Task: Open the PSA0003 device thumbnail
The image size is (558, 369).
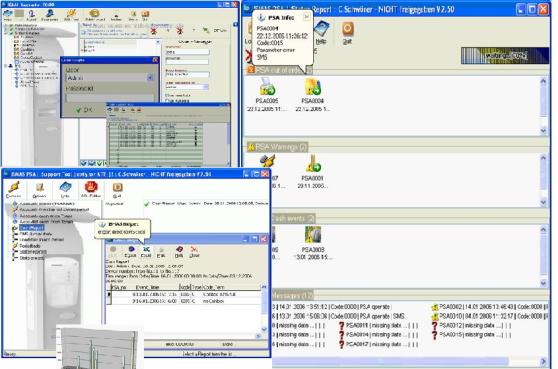Action: pos(313,235)
